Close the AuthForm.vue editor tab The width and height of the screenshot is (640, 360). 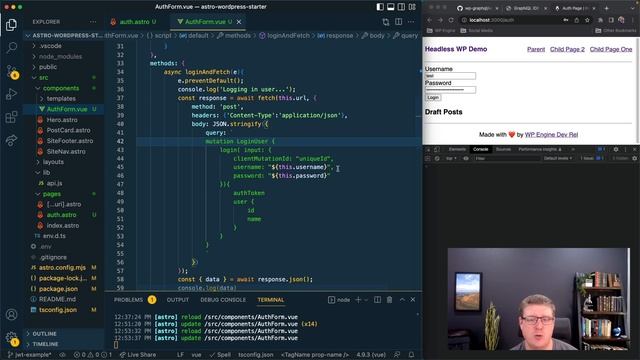[239, 22]
